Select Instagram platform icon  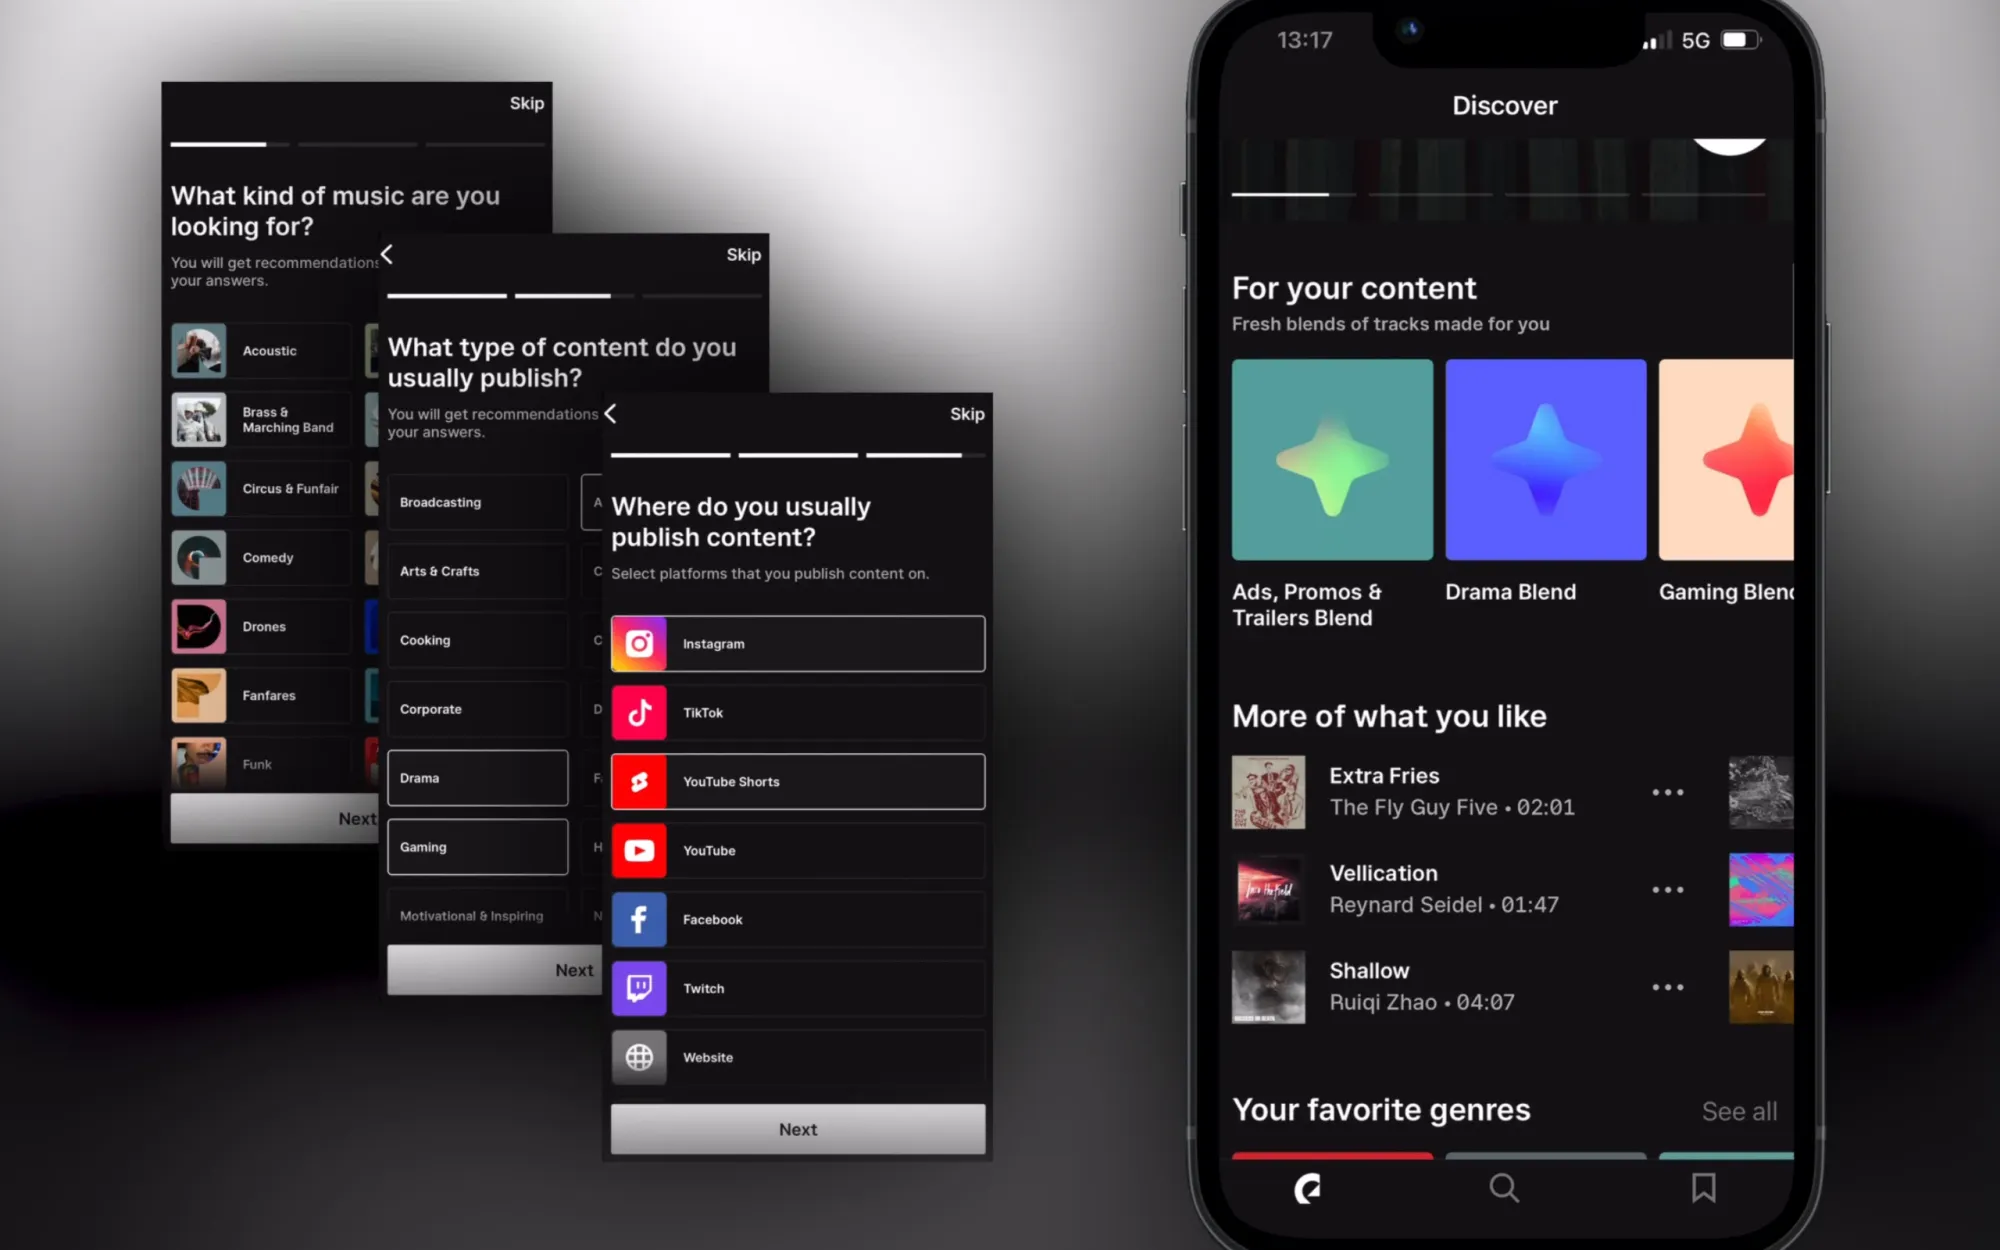click(x=638, y=642)
